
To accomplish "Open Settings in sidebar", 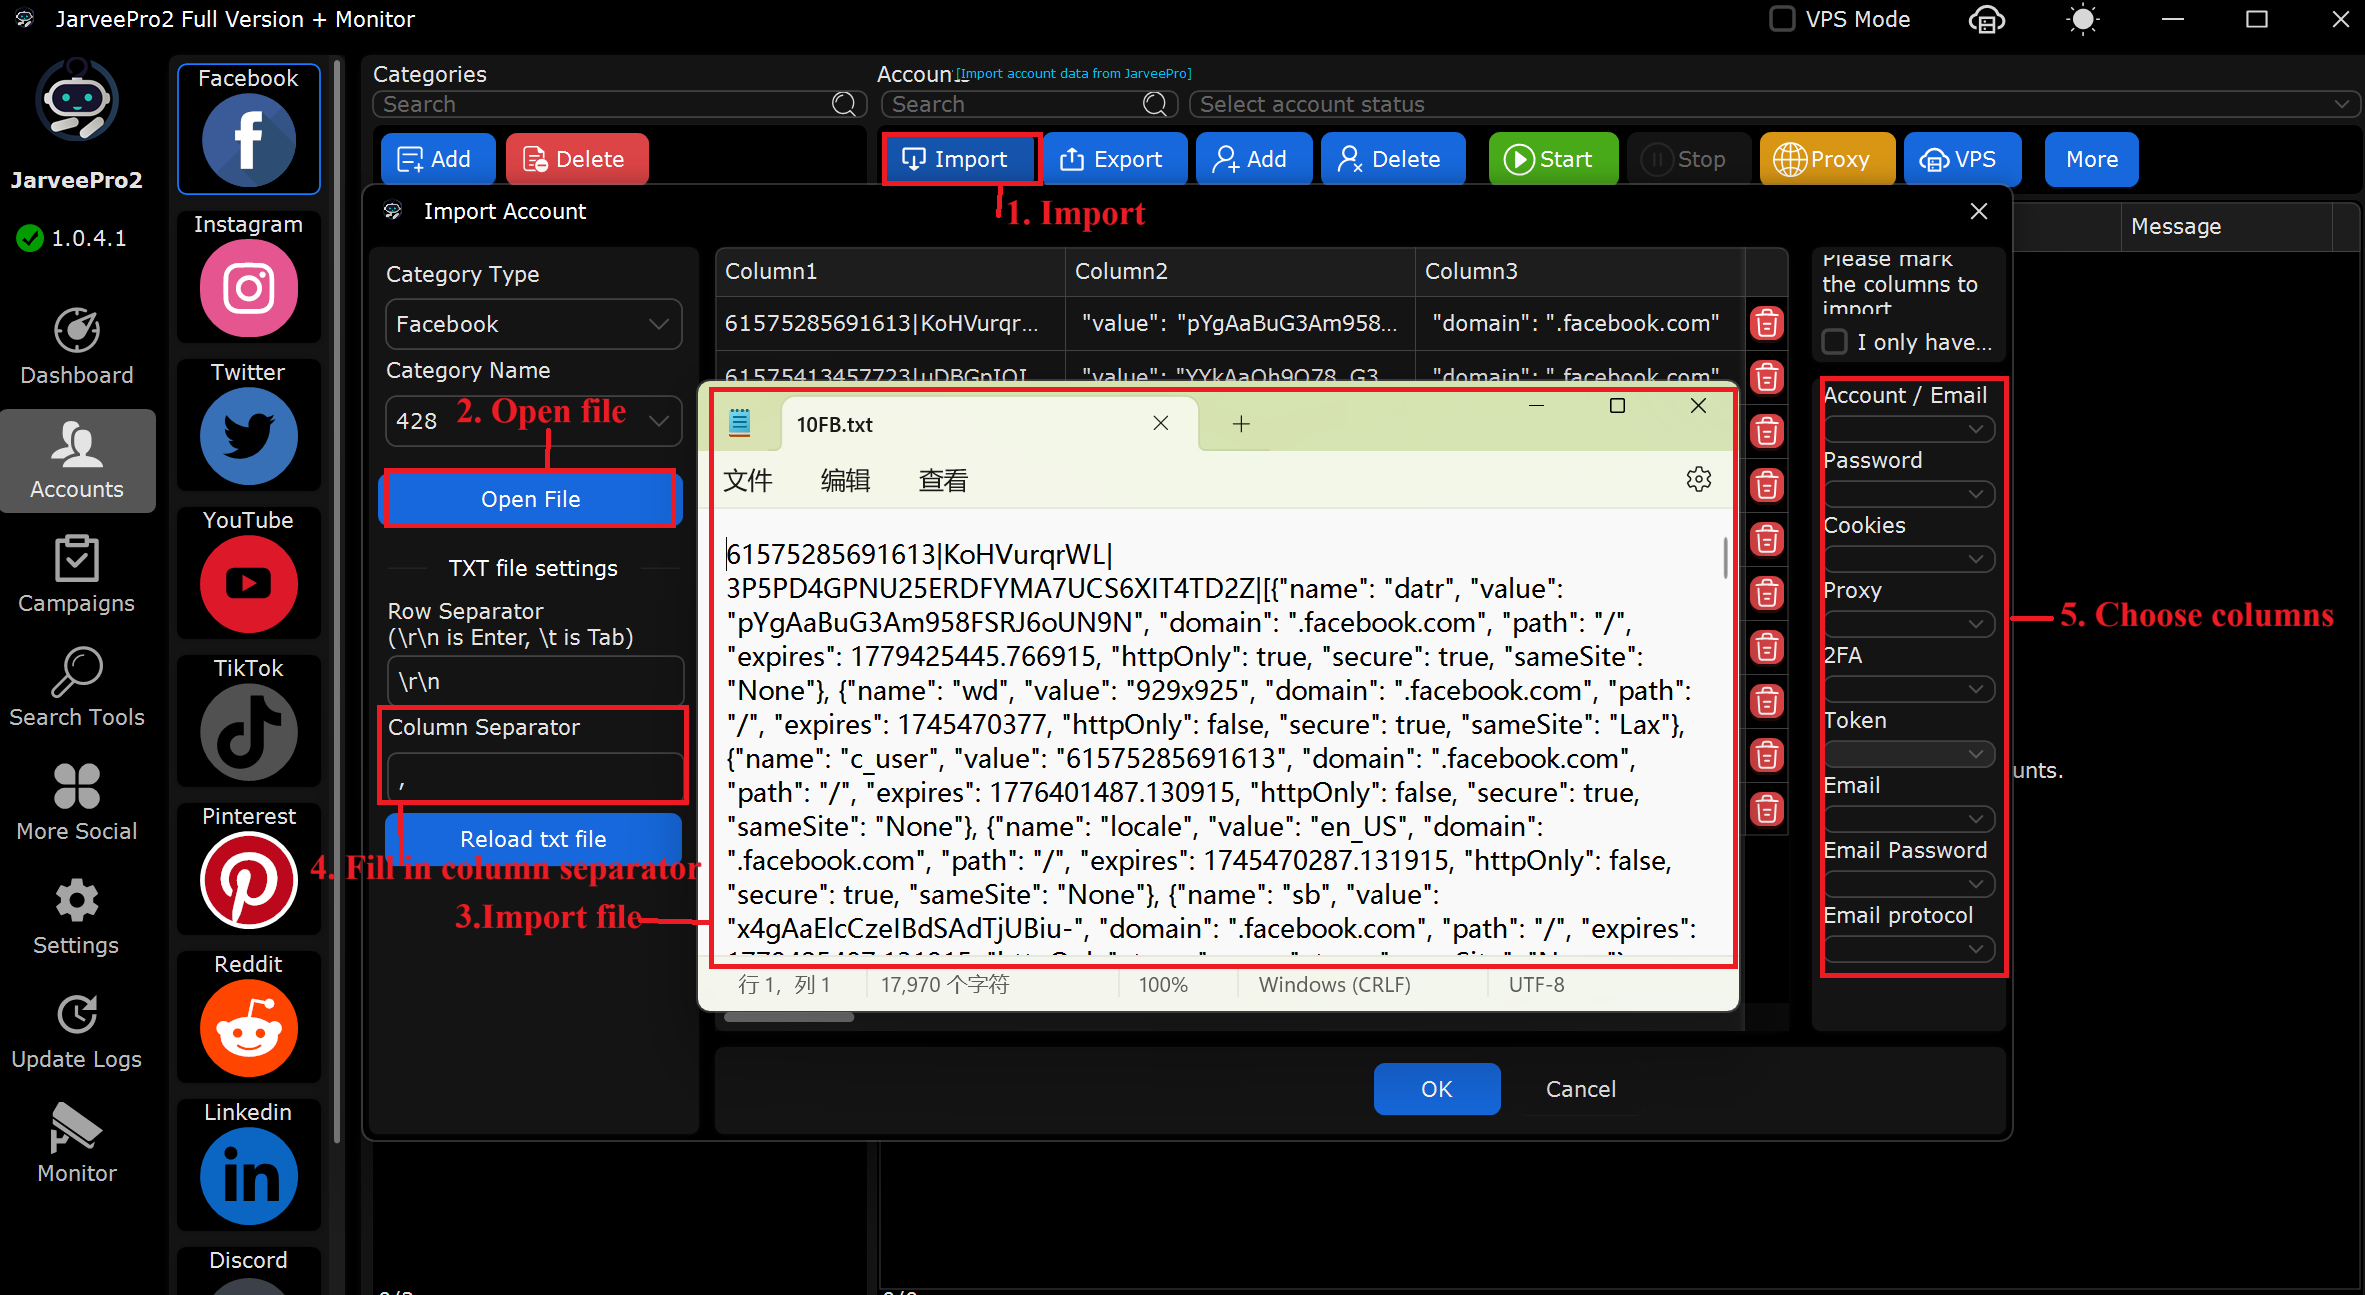I will 77,916.
